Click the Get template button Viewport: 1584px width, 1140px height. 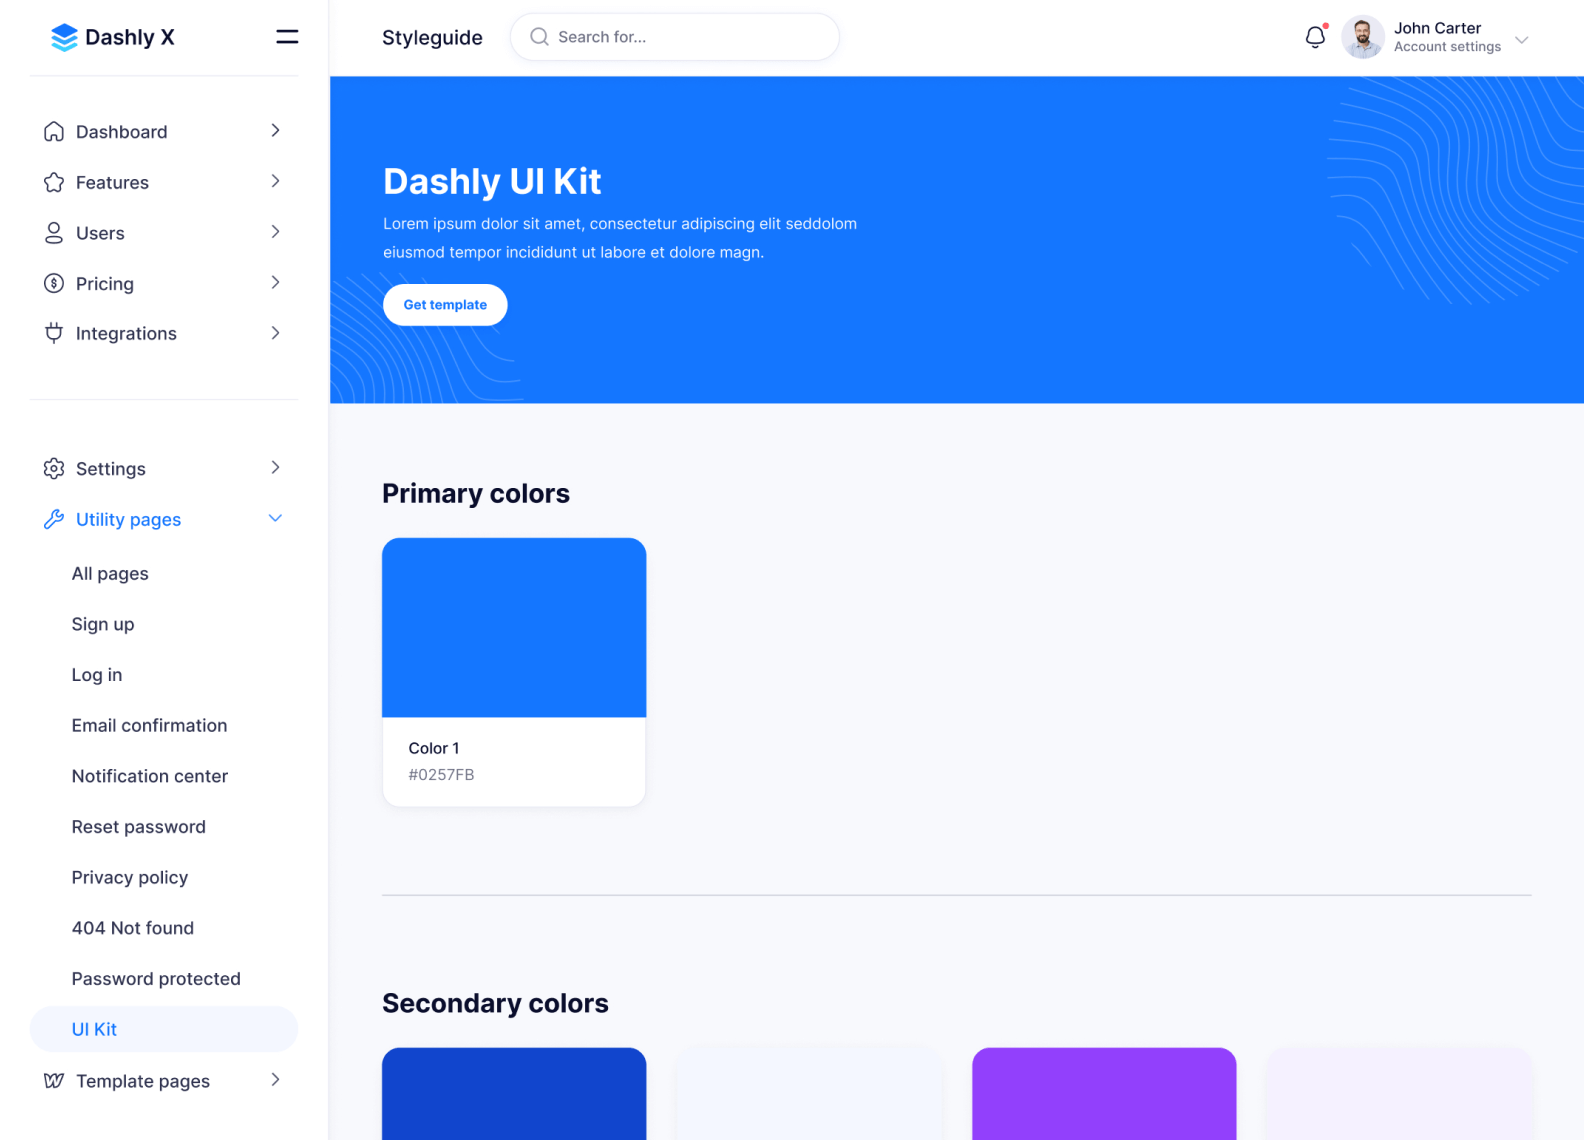[445, 305]
